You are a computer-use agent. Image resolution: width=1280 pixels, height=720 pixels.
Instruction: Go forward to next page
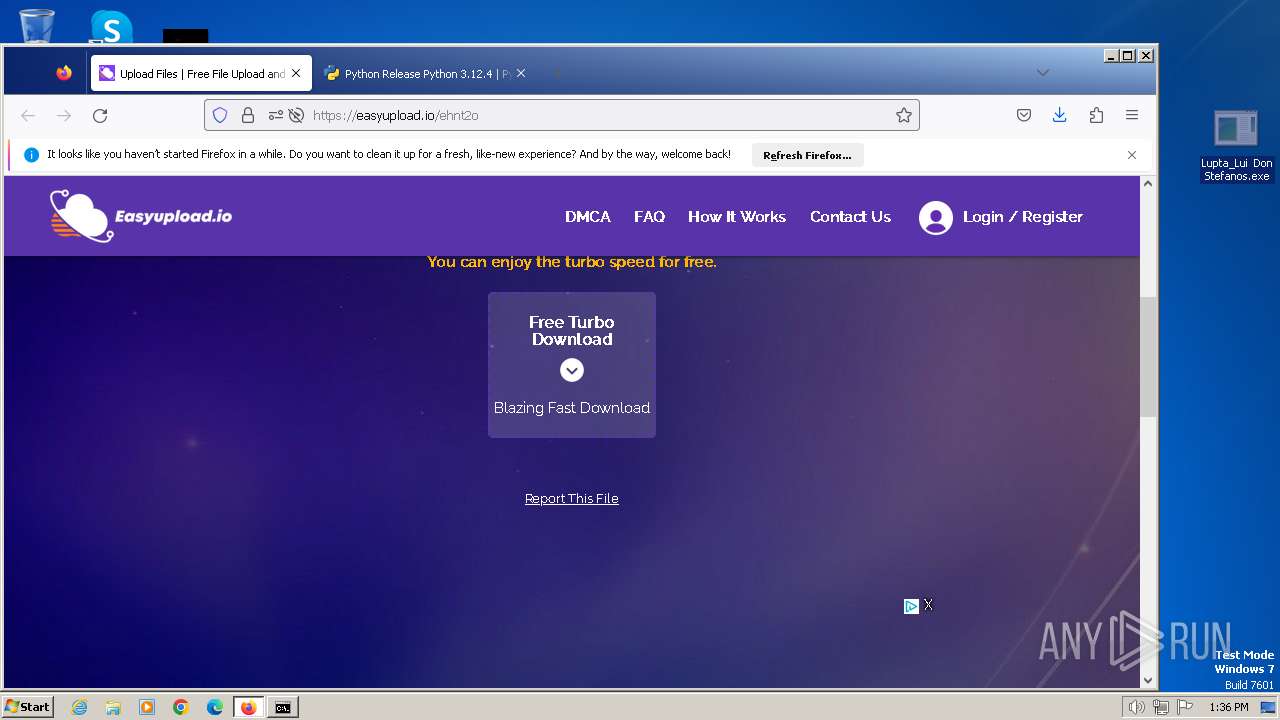coord(64,116)
